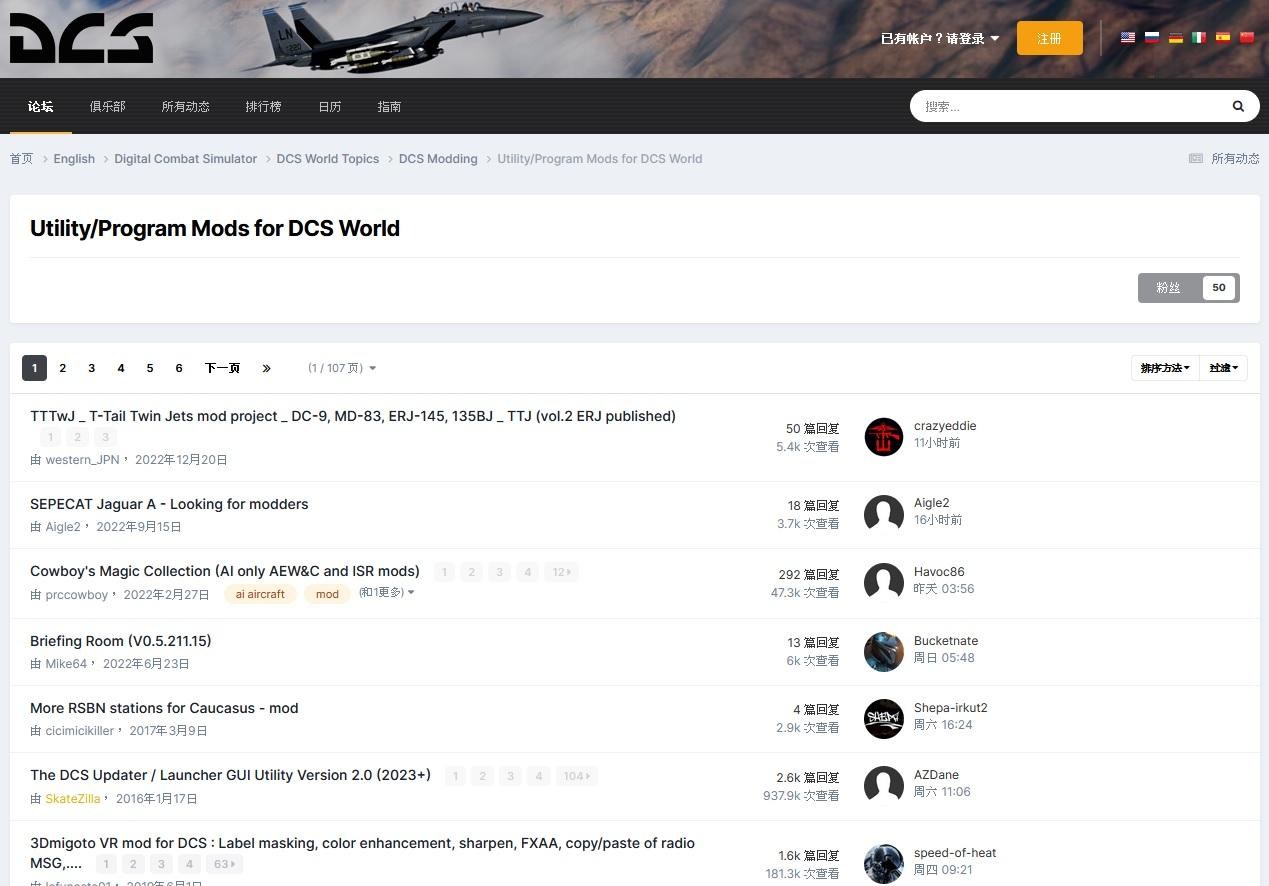Expand the (和1更多) tags dropdown

coord(387,592)
